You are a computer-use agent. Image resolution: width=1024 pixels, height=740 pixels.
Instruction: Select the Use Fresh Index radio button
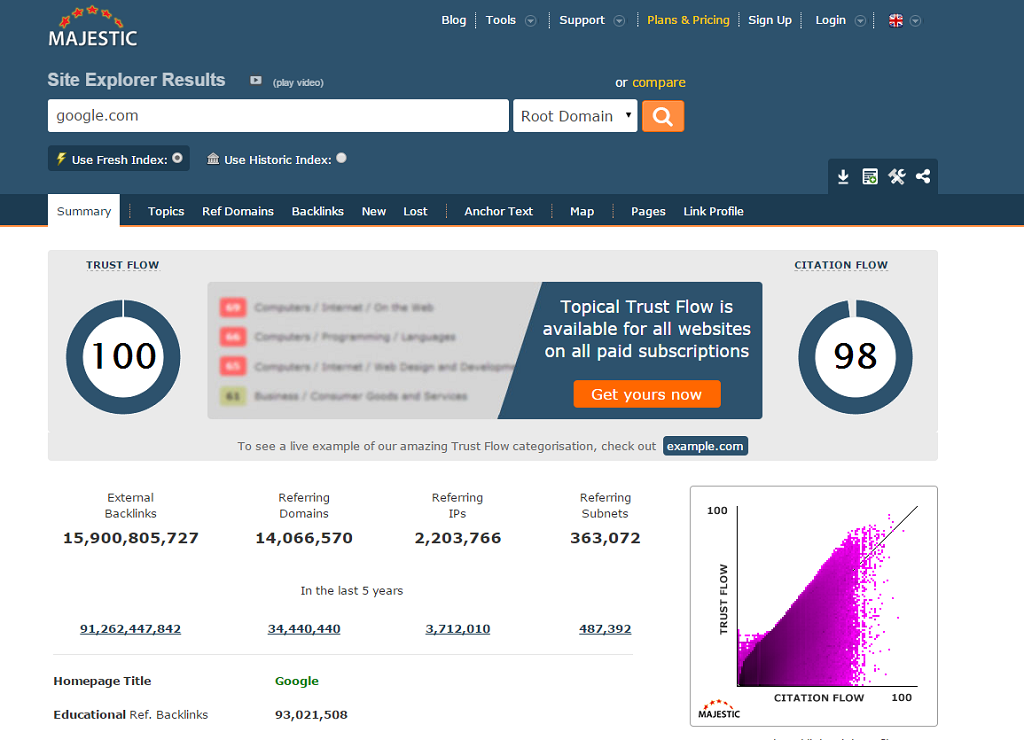(x=177, y=158)
